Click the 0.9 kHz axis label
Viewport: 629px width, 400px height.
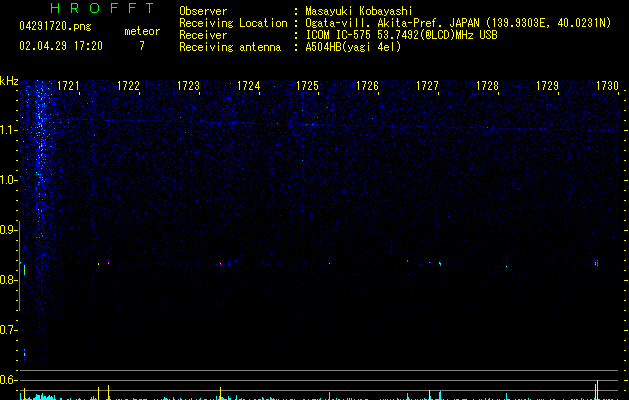tap(8, 230)
